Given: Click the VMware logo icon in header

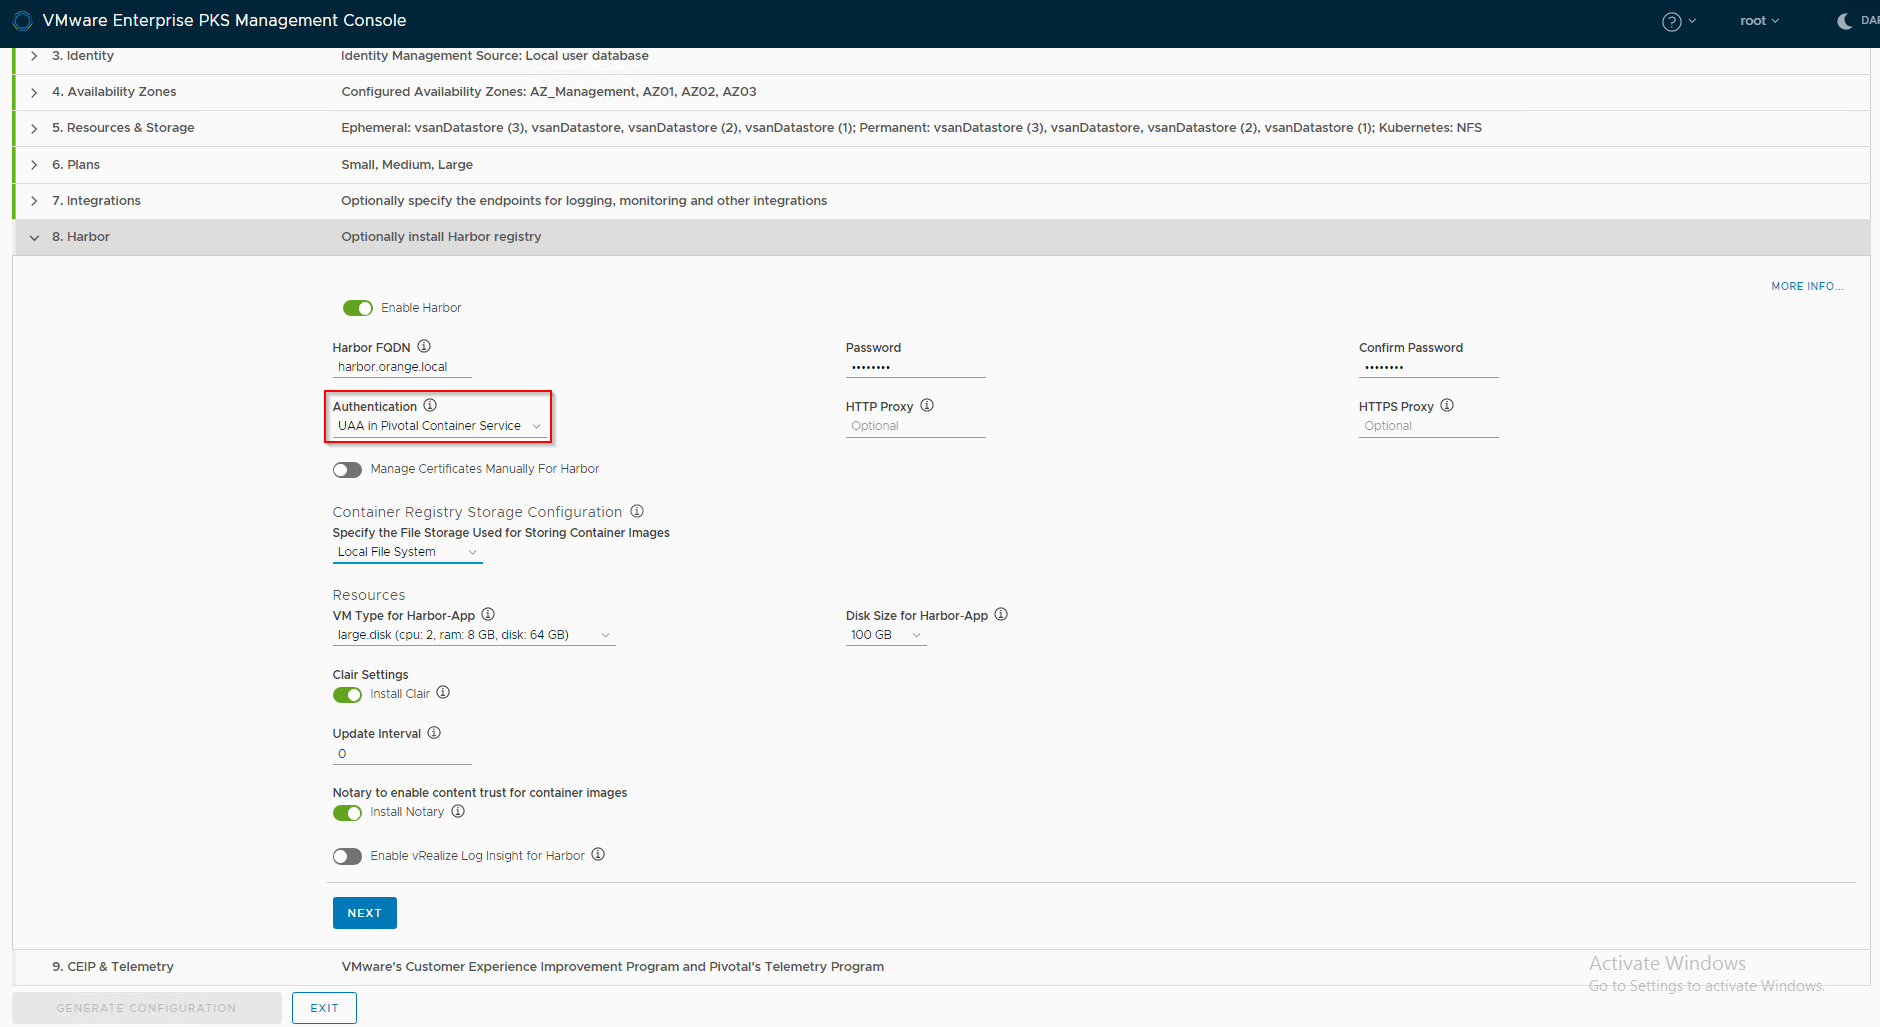Looking at the screenshot, I should (22, 21).
